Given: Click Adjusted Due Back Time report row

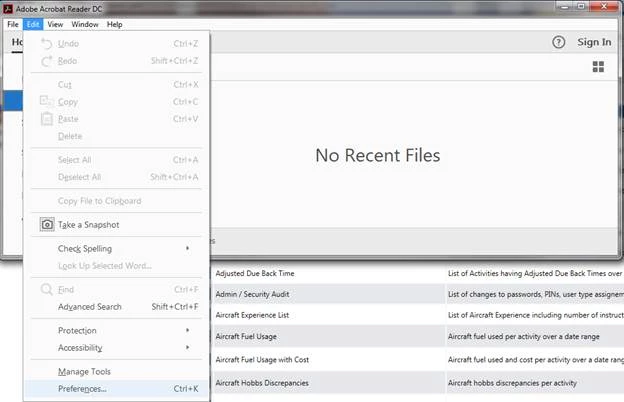Looking at the screenshot, I should (x=255, y=273).
